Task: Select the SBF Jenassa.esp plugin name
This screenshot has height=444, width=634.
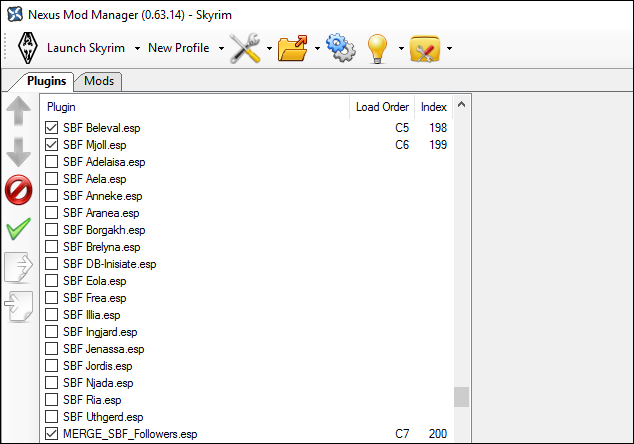Action: tap(104, 349)
